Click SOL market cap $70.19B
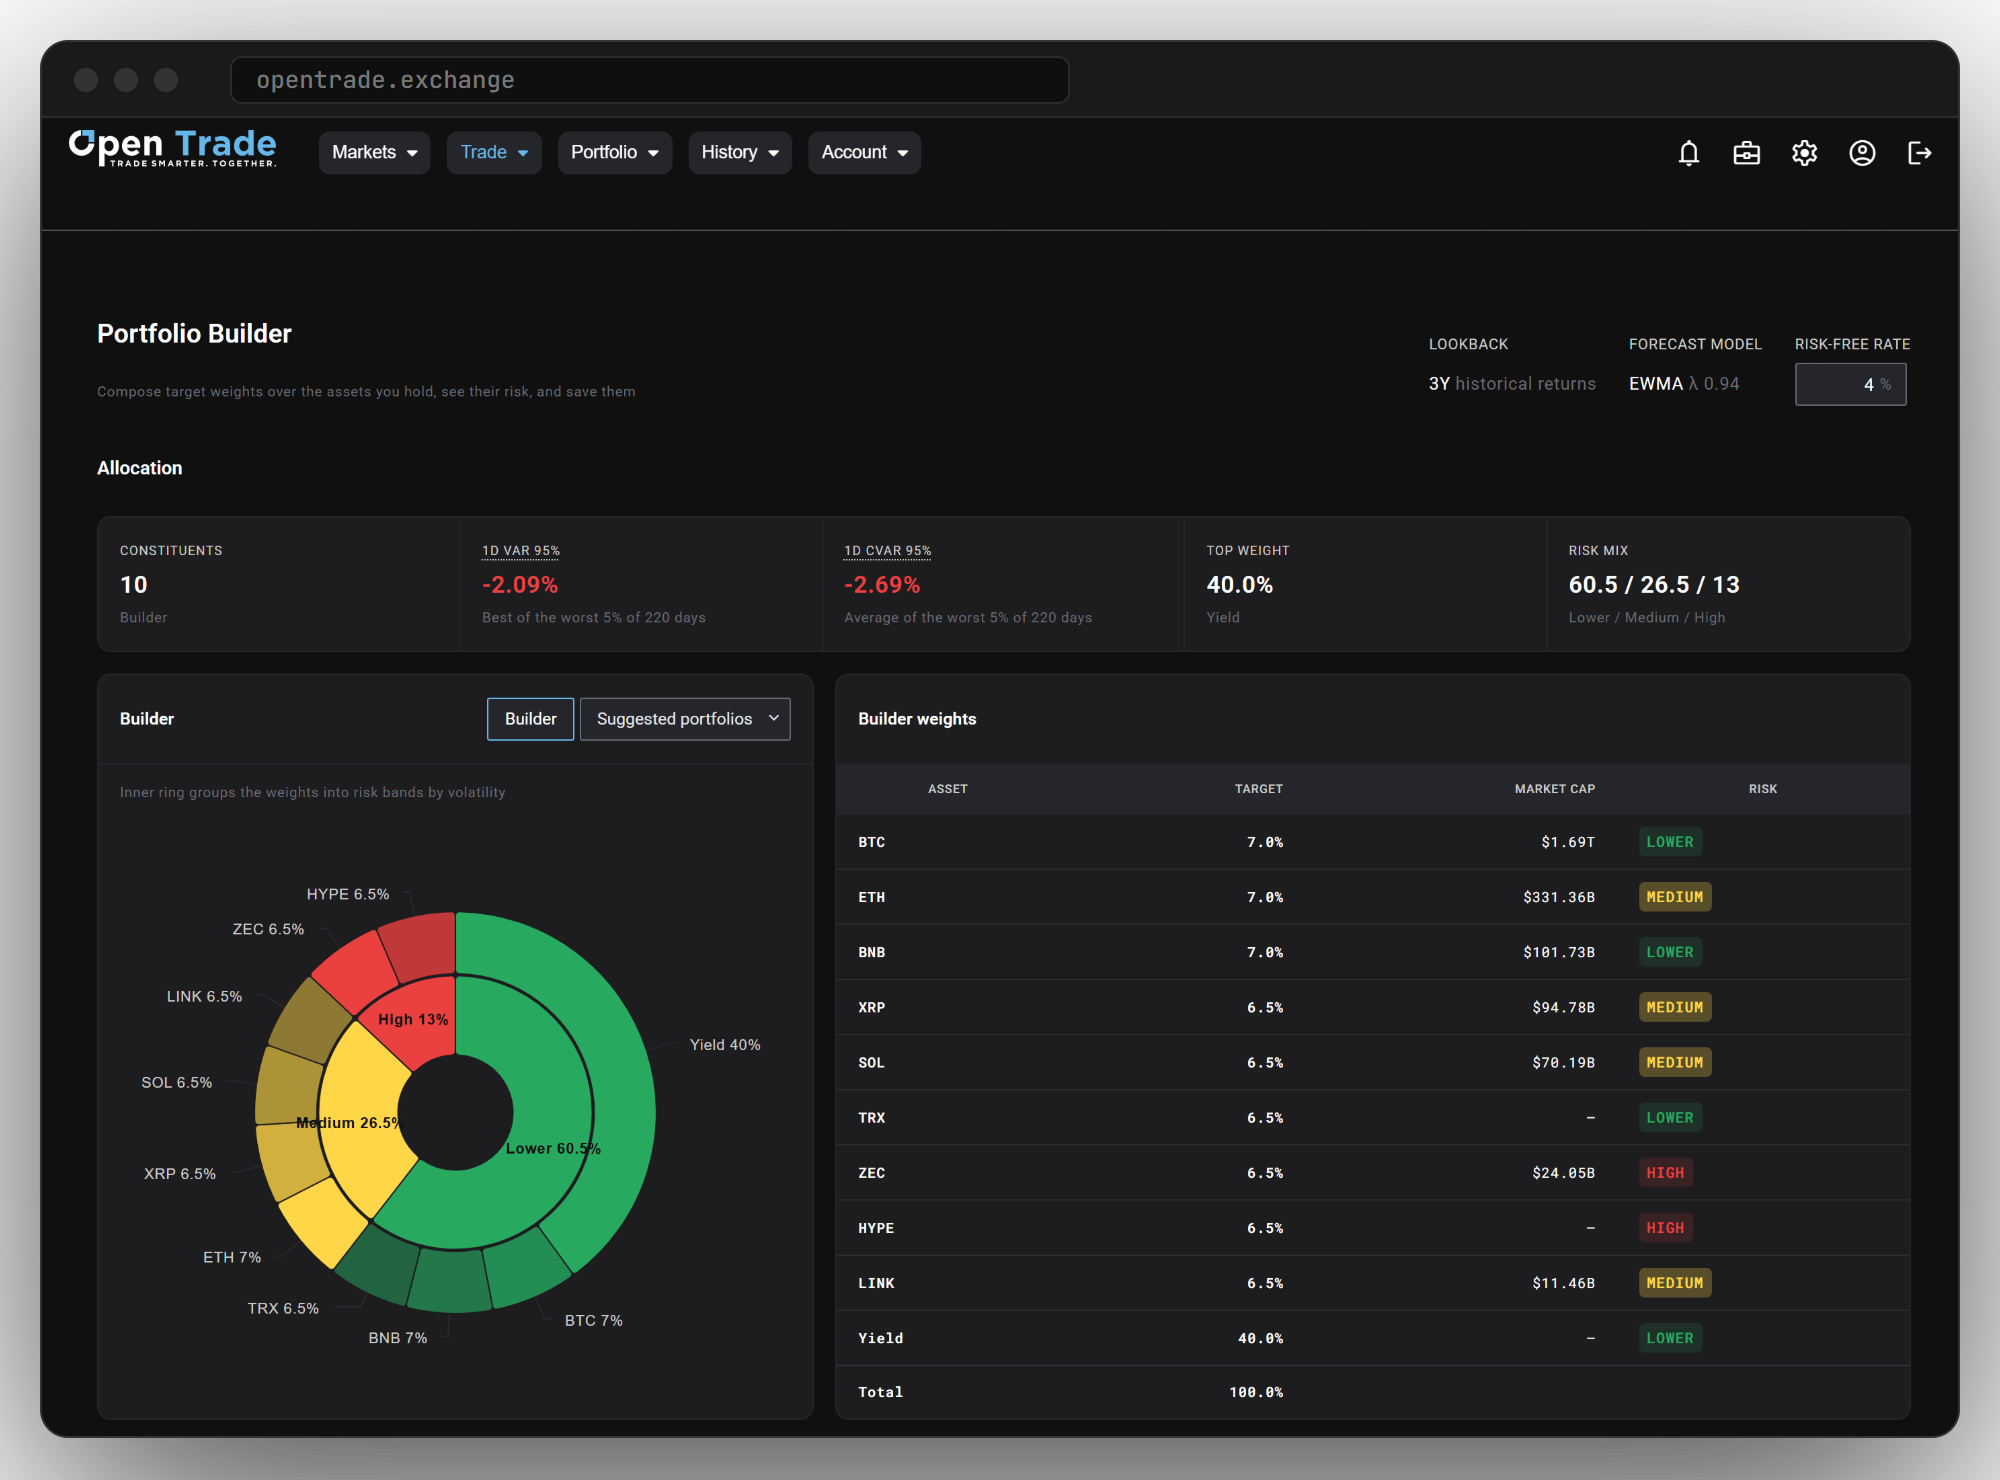This screenshot has width=2000, height=1480. (x=1563, y=1062)
